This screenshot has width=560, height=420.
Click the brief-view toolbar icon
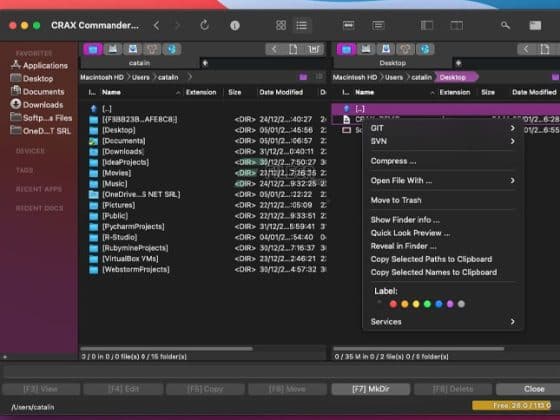tap(348, 25)
